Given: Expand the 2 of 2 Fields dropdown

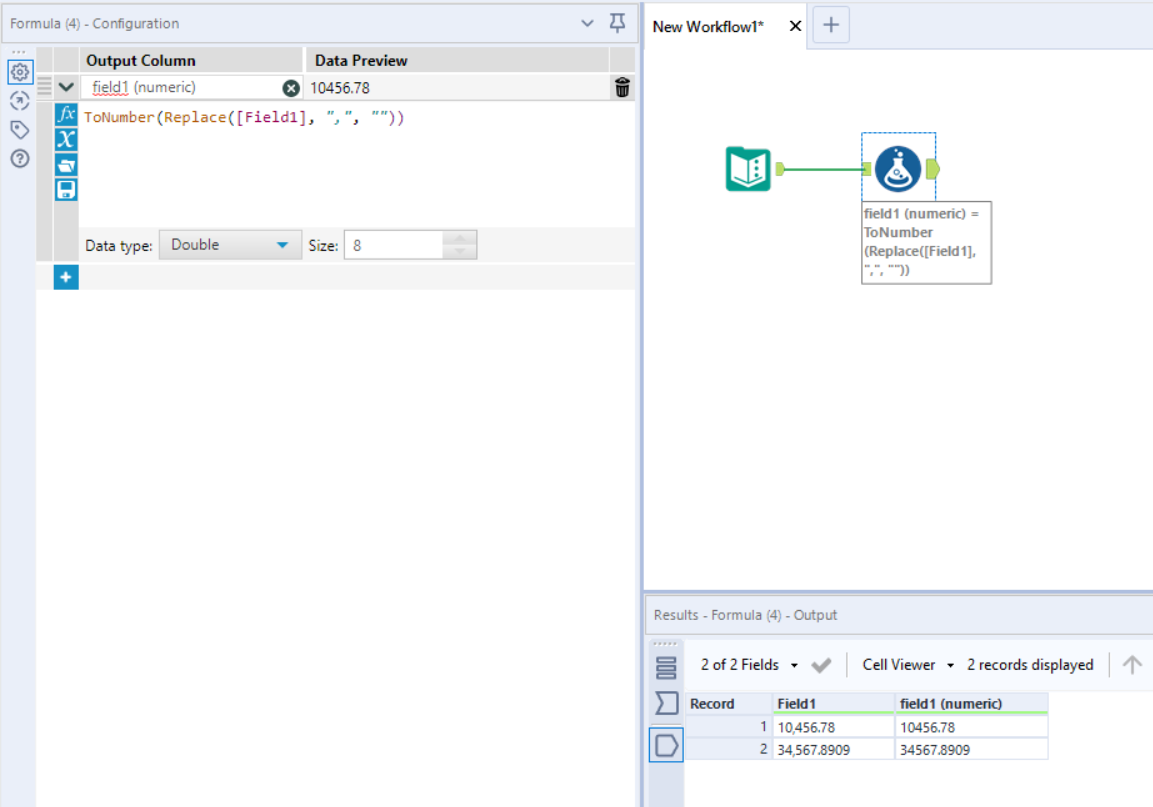Looking at the screenshot, I should 793,664.
